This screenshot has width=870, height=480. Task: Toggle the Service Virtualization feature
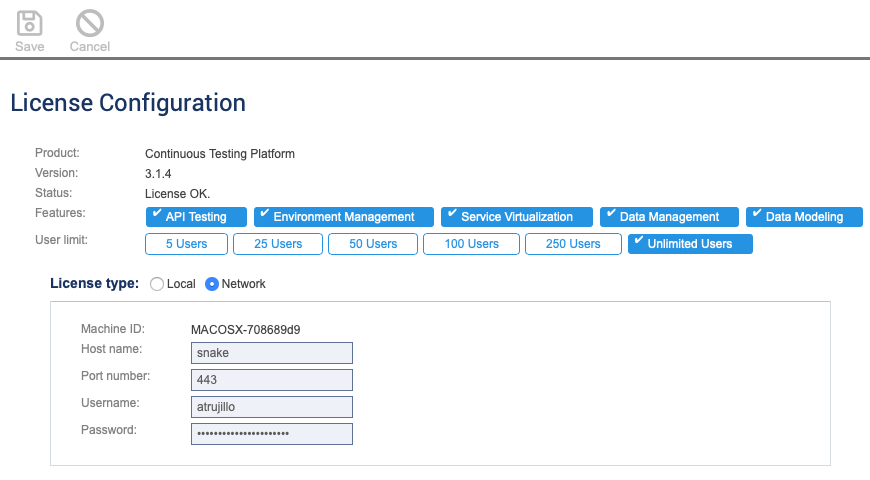(517, 217)
